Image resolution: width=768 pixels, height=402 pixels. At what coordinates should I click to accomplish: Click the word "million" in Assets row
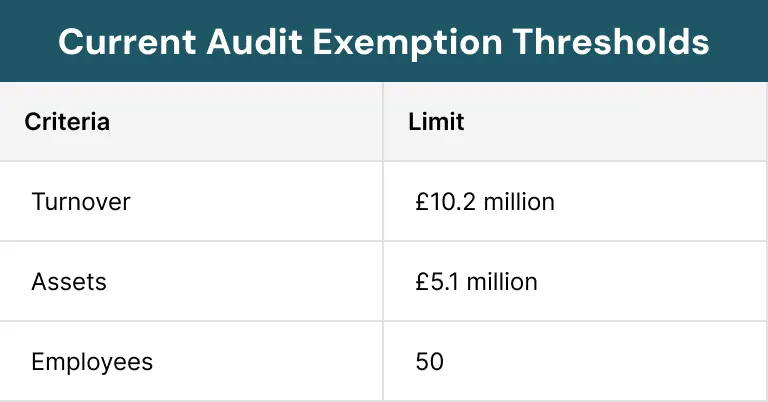[x=502, y=282]
